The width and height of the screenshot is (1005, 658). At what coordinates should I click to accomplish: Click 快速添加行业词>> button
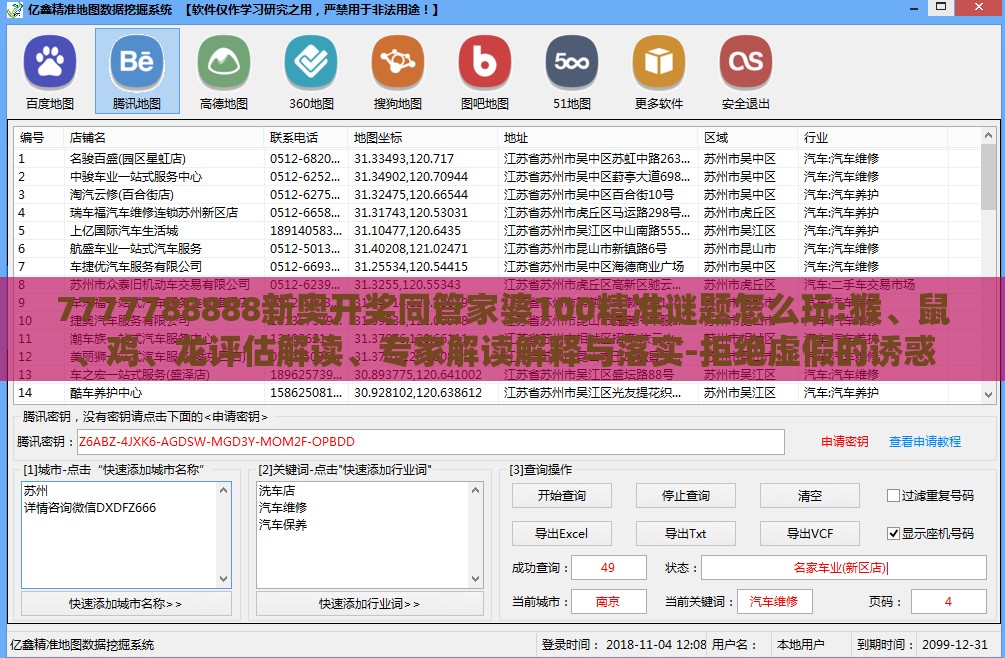(370, 604)
